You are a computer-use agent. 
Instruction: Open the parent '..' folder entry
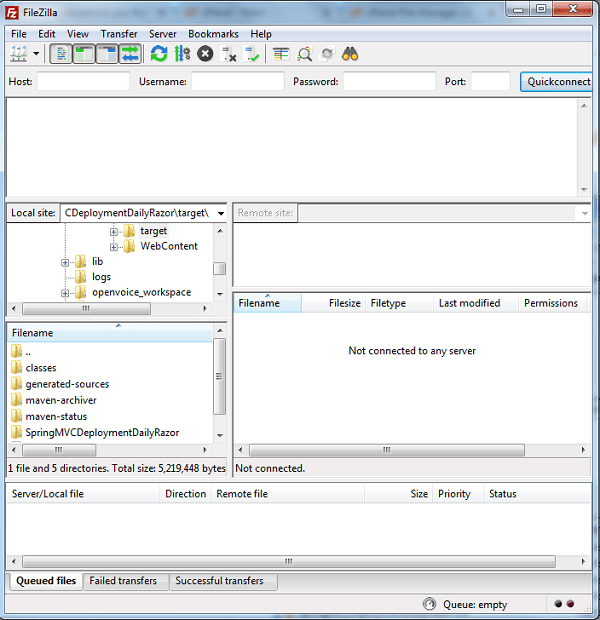tap(22, 352)
